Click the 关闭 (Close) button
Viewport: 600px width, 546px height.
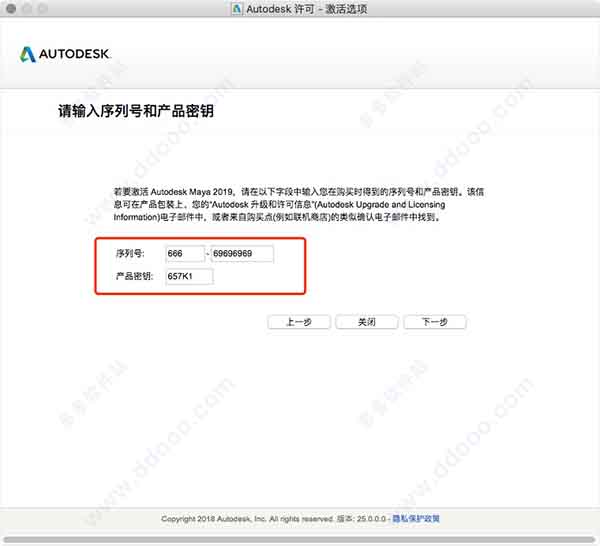pyautogui.click(x=367, y=322)
